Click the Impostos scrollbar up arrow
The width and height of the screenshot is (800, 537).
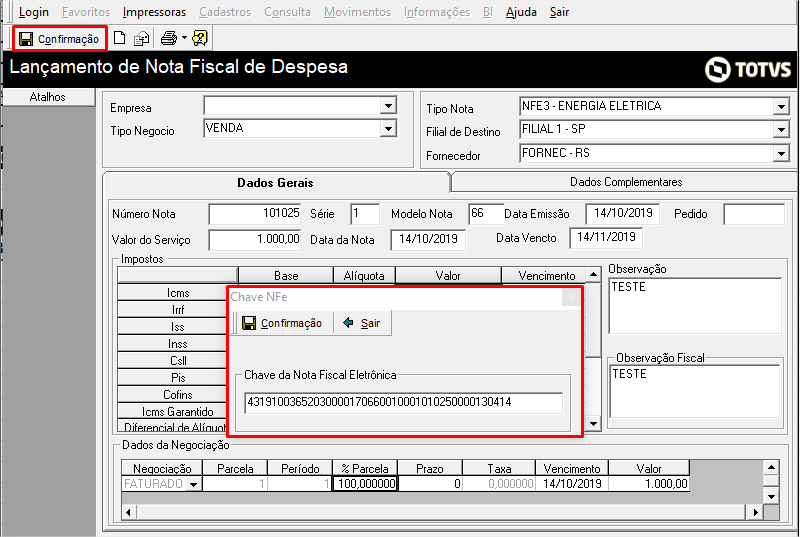point(593,275)
